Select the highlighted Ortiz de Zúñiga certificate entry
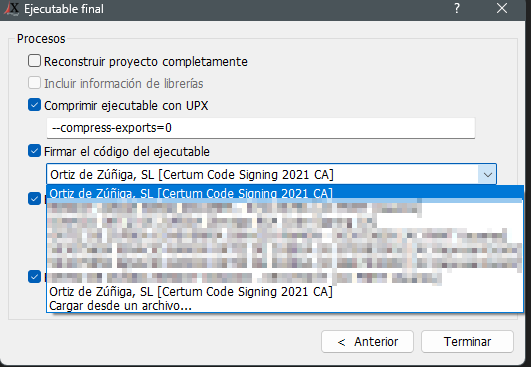Screen dimensions: 531x367 285,193
